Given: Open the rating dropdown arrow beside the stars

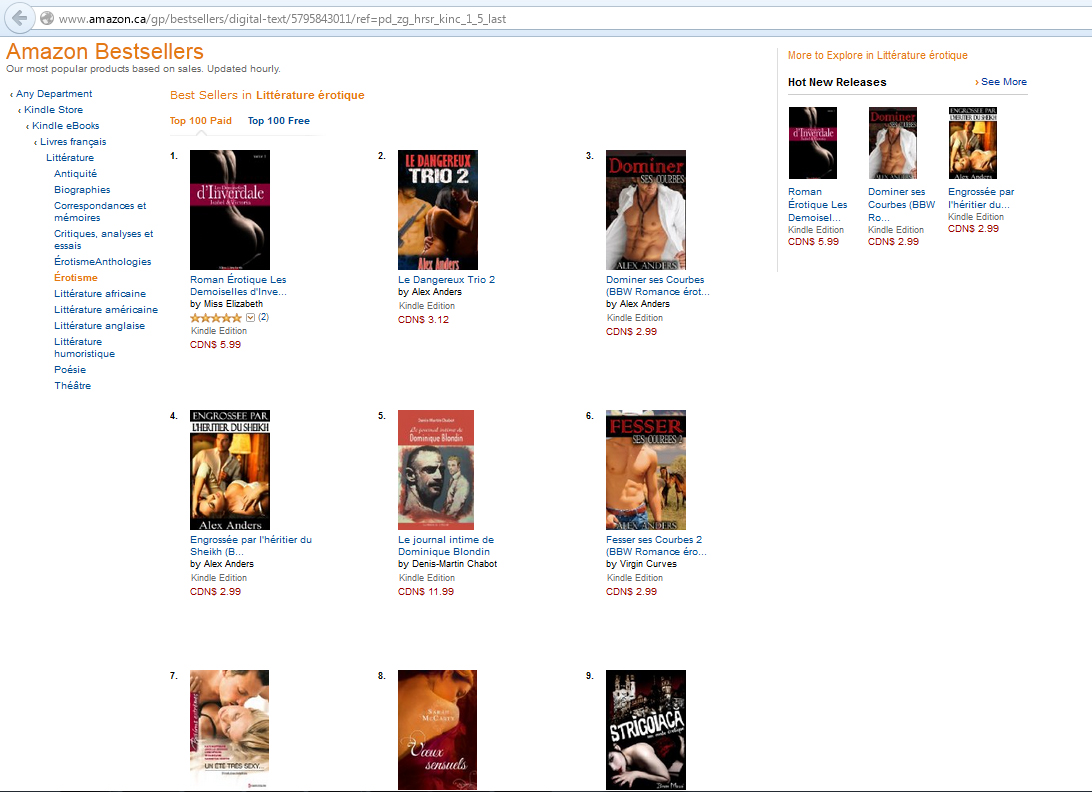Looking at the screenshot, I should click(x=250, y=318).
